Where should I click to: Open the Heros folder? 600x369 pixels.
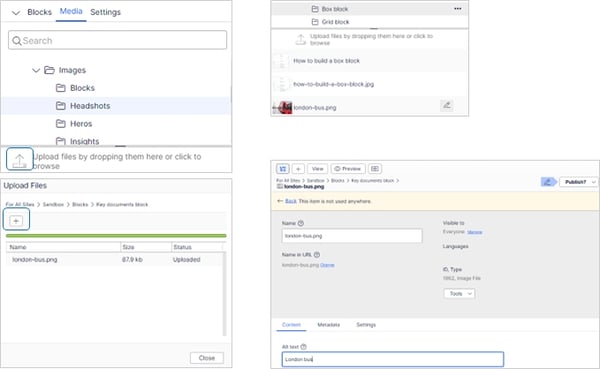tap(81, 124)
